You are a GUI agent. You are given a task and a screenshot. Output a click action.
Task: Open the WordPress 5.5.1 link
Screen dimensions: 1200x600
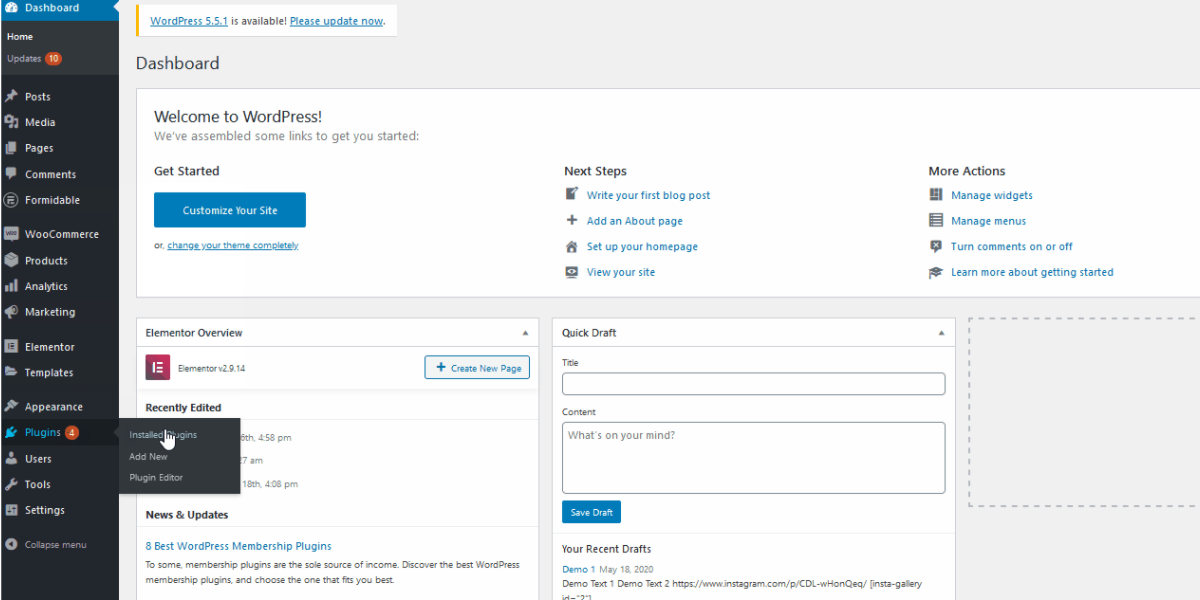189,21
